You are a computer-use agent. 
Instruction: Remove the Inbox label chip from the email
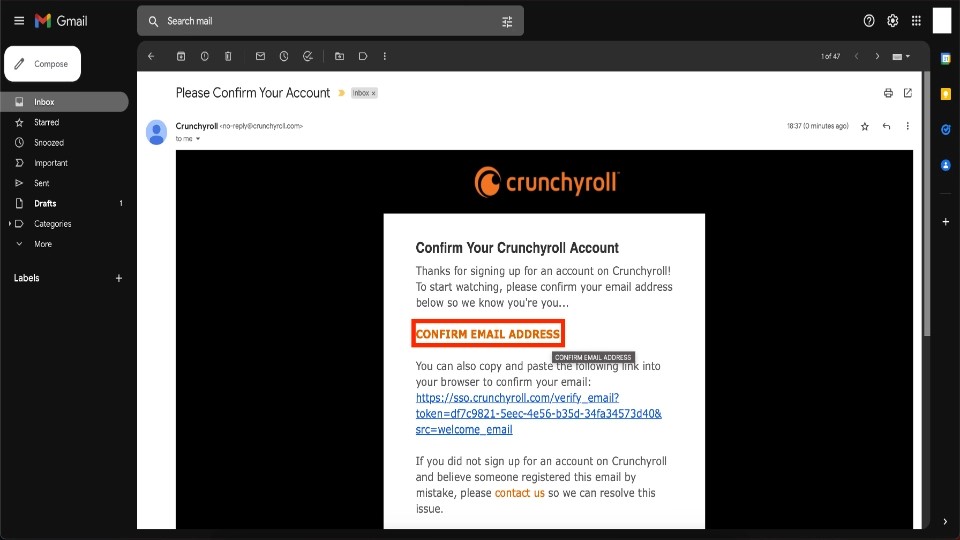(373, 93)
